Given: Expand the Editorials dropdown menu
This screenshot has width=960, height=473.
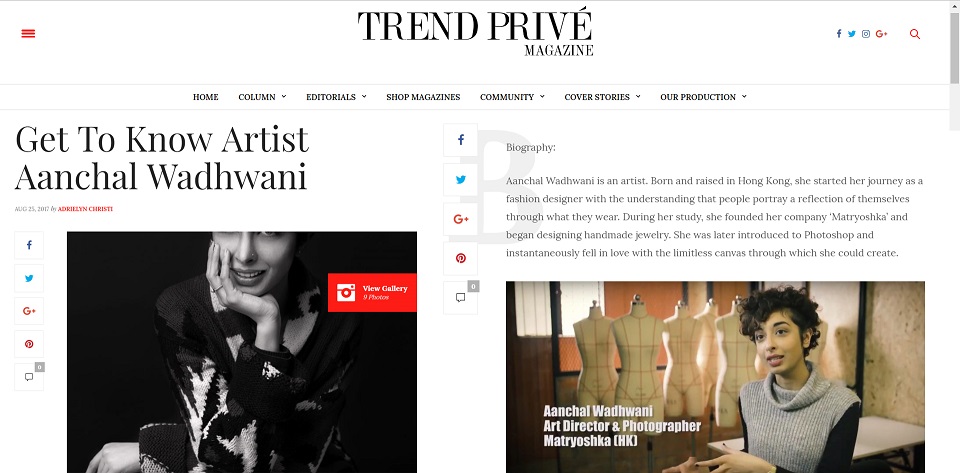Looking at the screenshot, I should (x=336, y=97).
